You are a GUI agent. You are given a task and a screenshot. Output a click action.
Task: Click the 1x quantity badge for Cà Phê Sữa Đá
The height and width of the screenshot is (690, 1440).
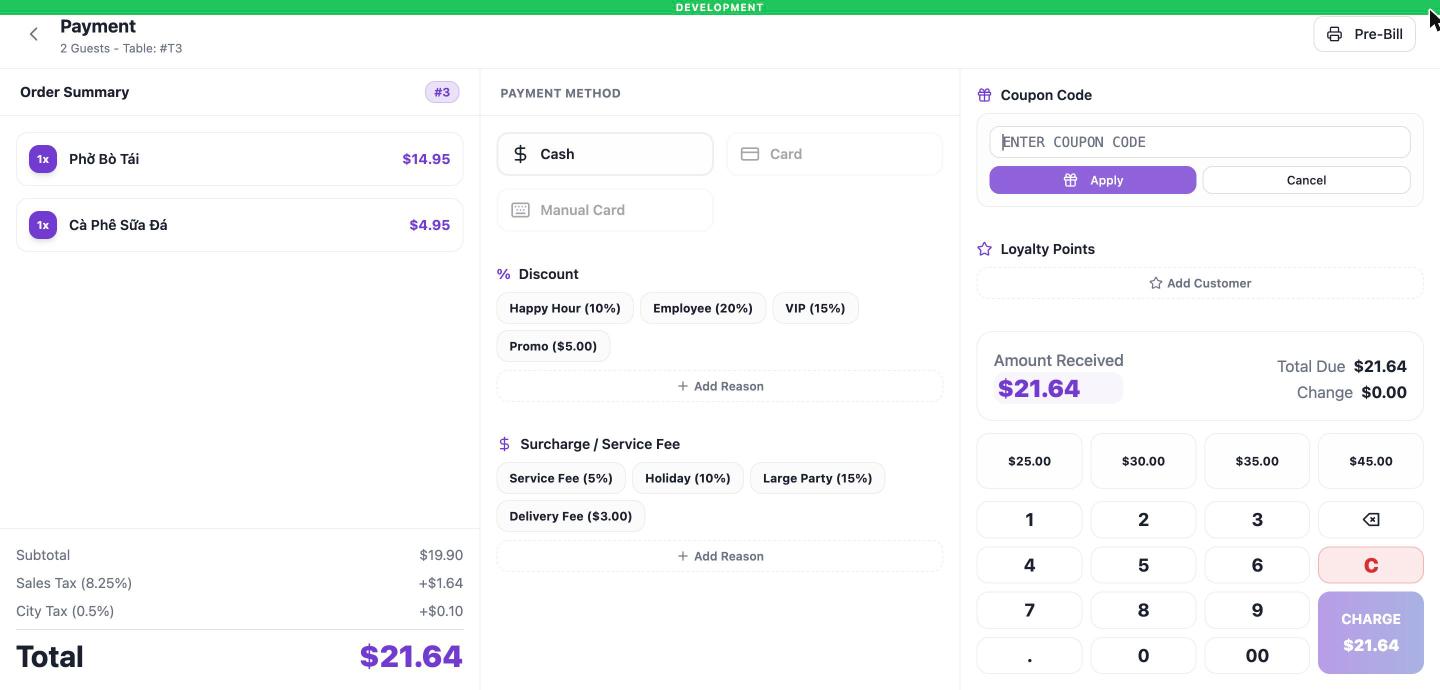click(x=43, y=225)
